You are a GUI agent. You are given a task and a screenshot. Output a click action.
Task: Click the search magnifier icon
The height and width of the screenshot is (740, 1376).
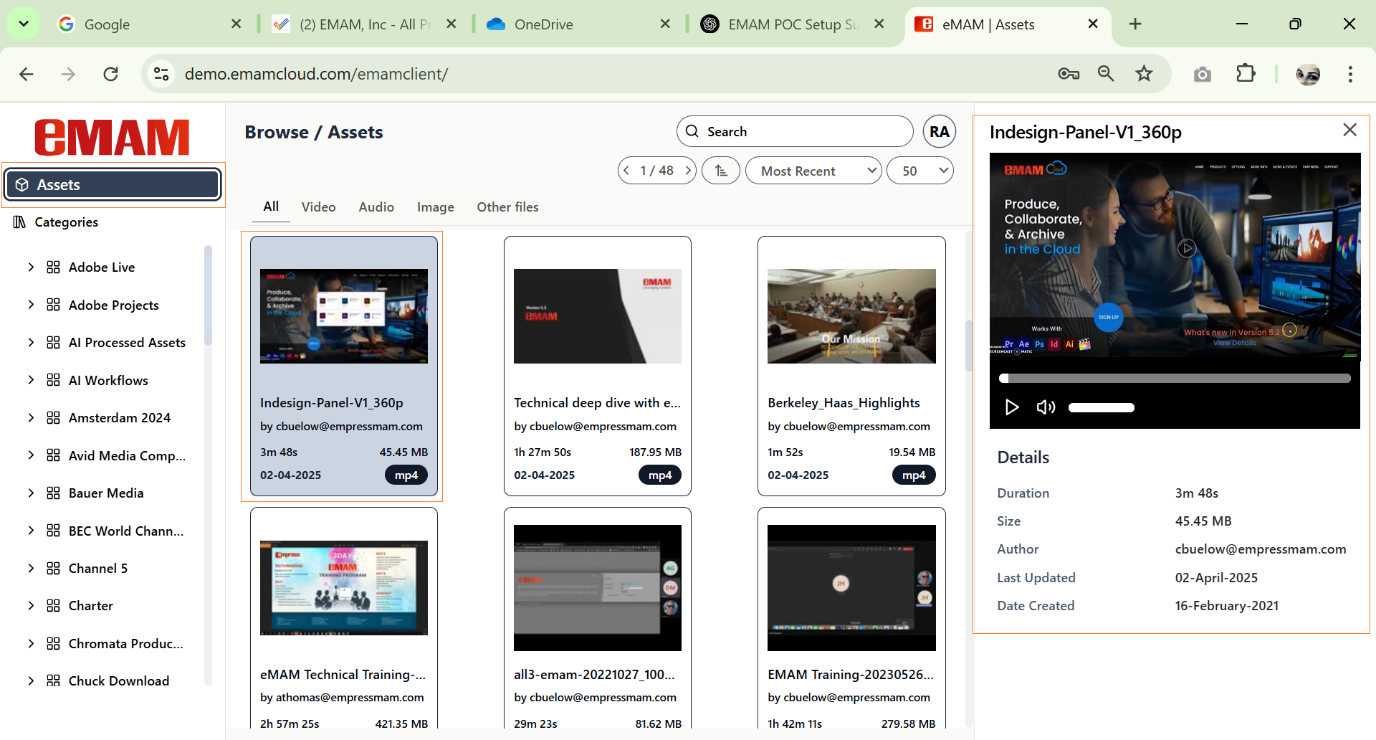pyautogui.click(x=692, y=131)
